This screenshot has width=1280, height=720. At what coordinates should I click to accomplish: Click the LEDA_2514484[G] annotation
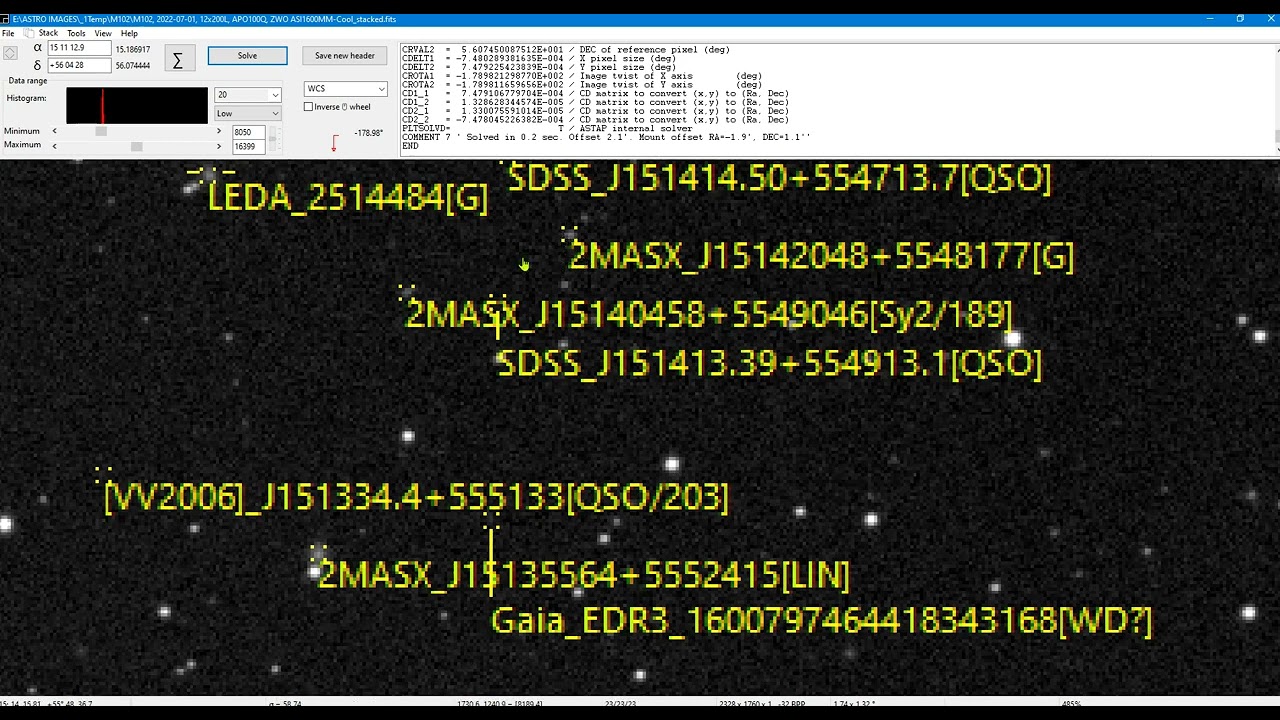[x=347, y=198]
